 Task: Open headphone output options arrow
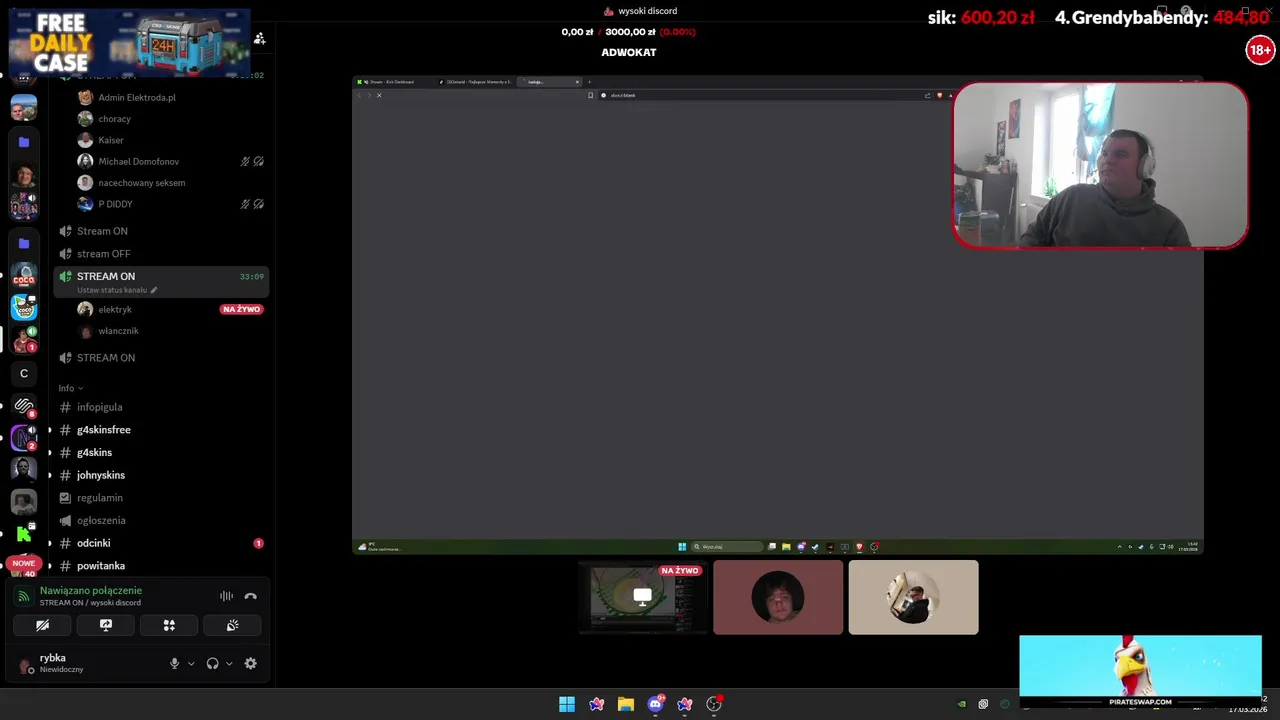[229, 663]
